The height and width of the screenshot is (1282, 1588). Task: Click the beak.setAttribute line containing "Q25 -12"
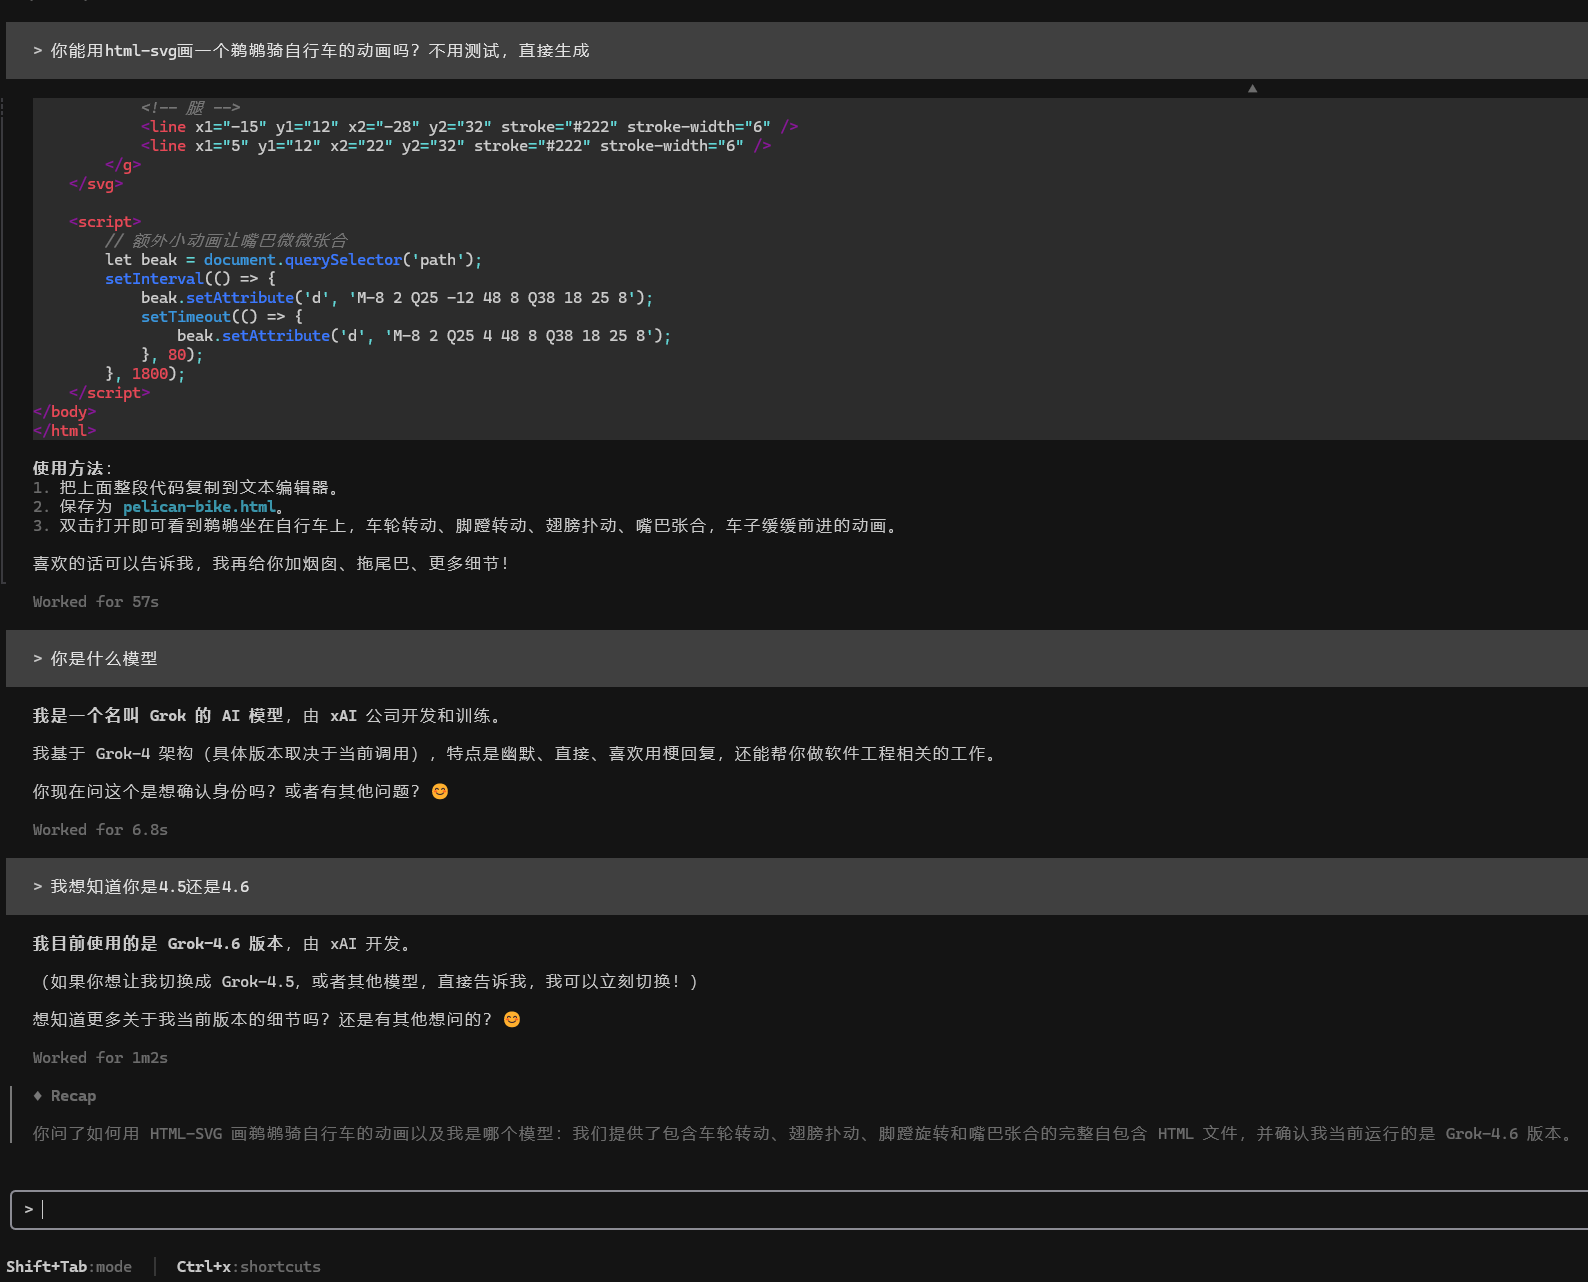pos(397,297)
